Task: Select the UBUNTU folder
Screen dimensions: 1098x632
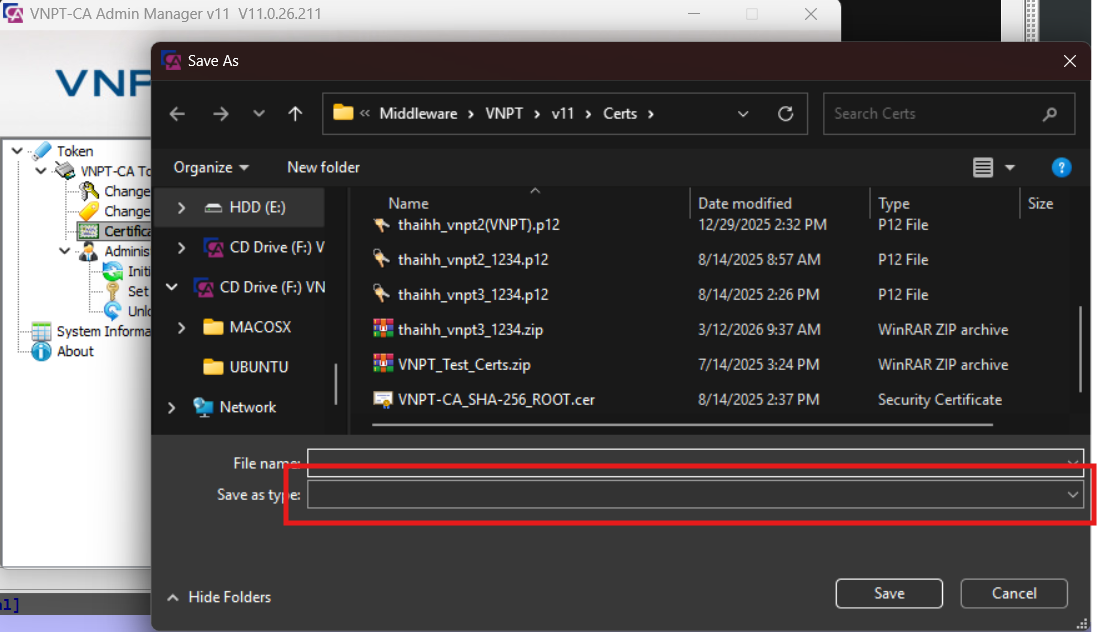Action: (x=258, y=367)
